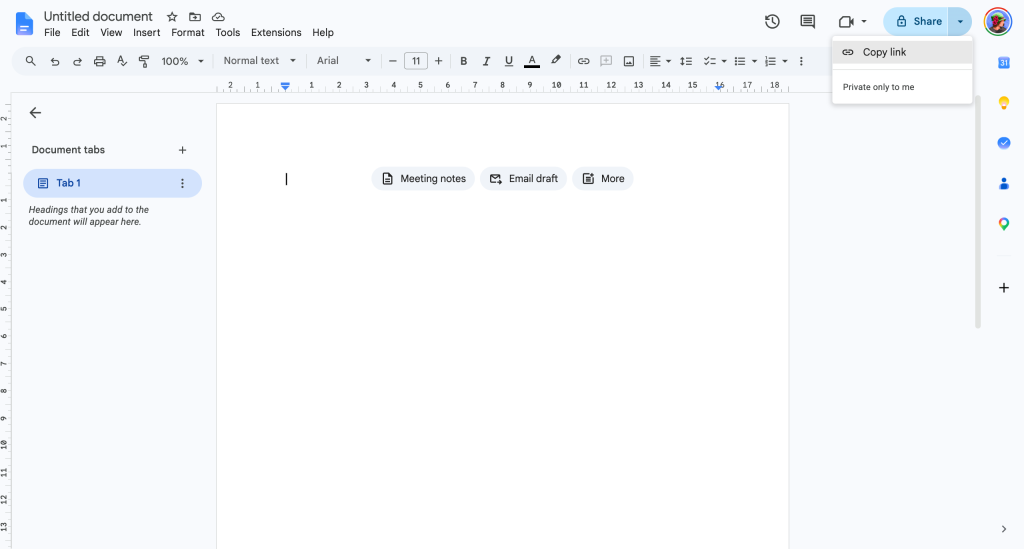This screenshot has width=1024, height=549.
Task: Open the zoom 100% dropdown
Action: [x=183, y=61]
